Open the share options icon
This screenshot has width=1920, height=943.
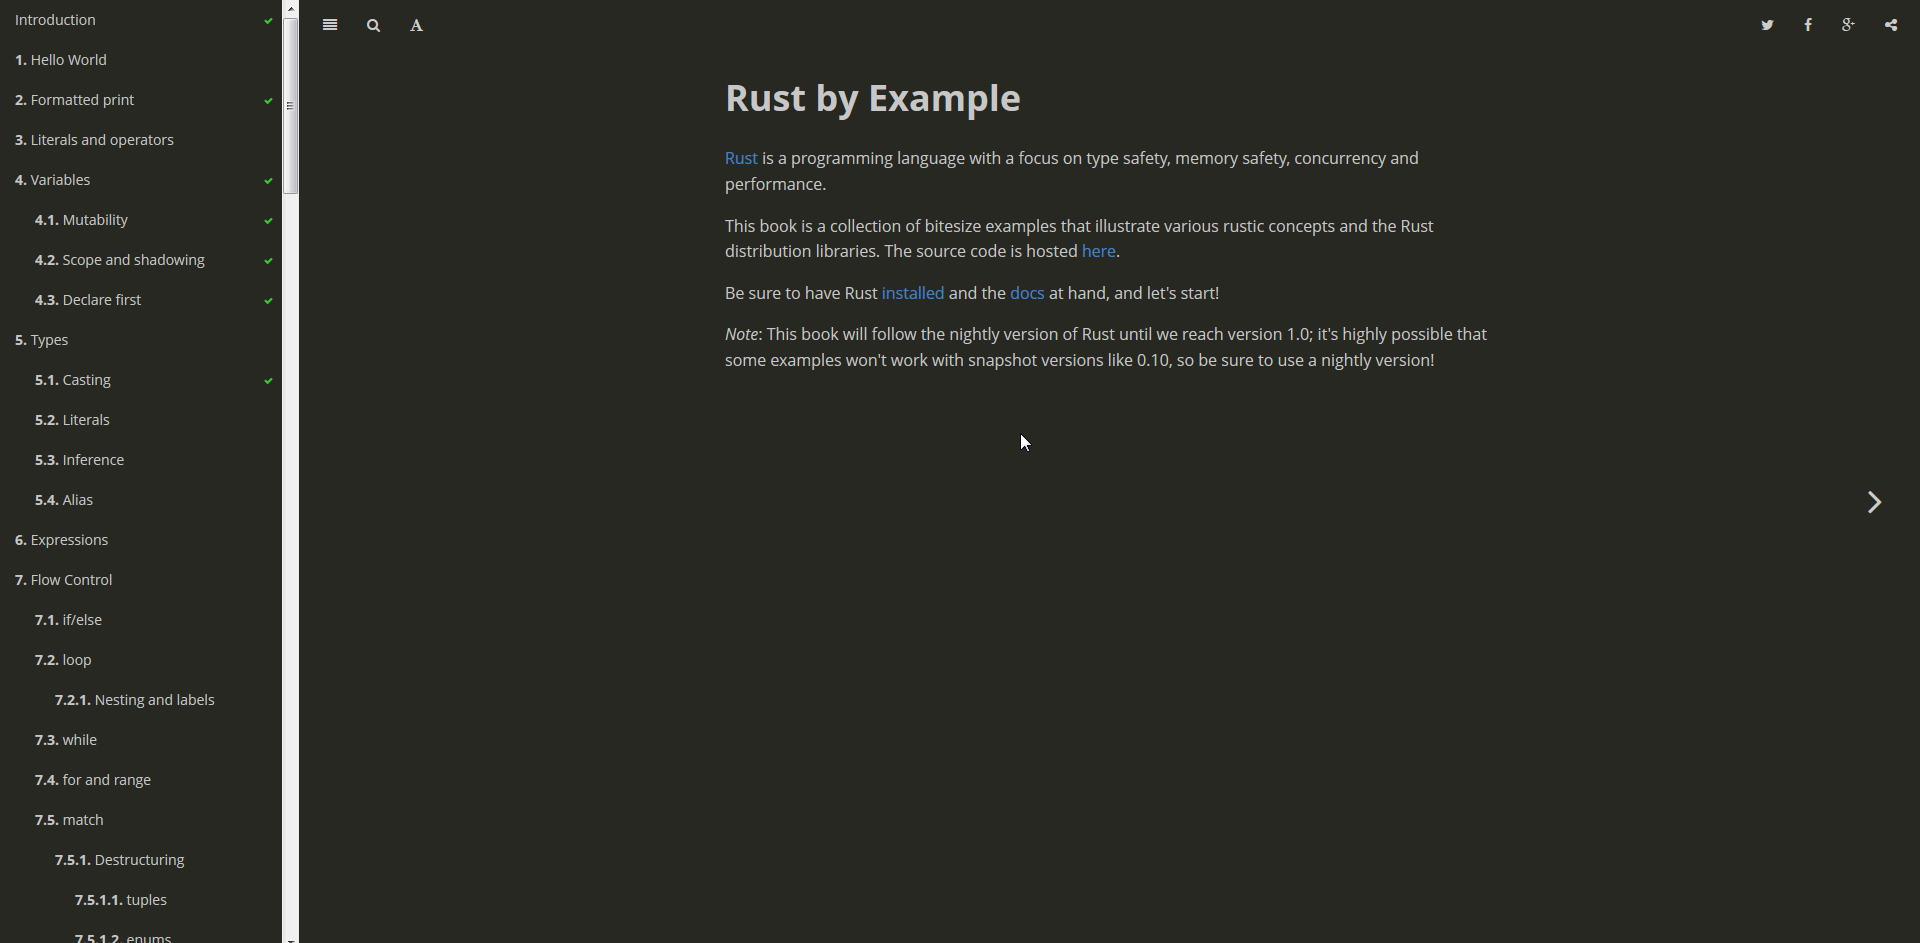(x=1891, y=26)
